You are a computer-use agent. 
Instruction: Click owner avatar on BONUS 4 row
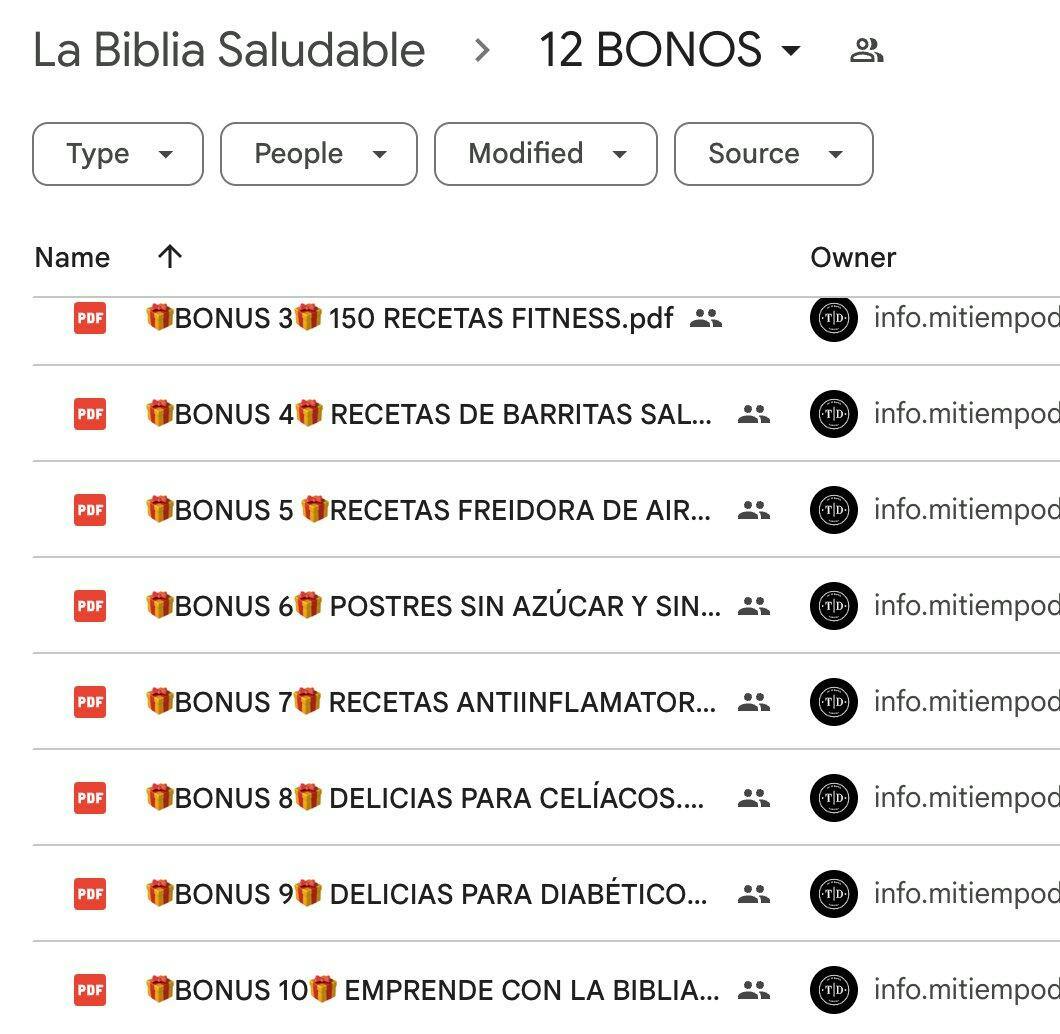(833, 414)
